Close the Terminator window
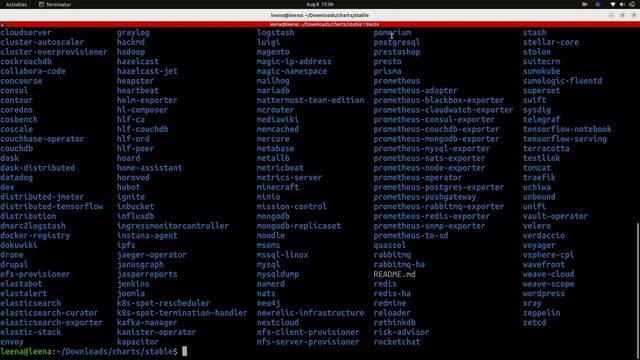 click(634, 15)
